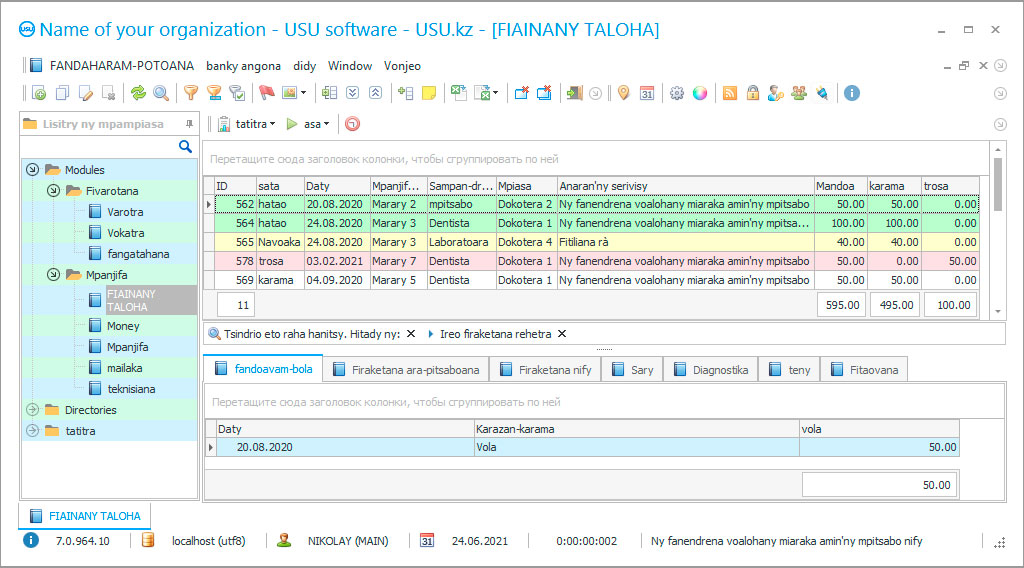The height and width of the screenshot is (568, 1024).
Task: Toggle pin on the Lisitry ny mpampiasa panel
Action: tap(189, 124)
